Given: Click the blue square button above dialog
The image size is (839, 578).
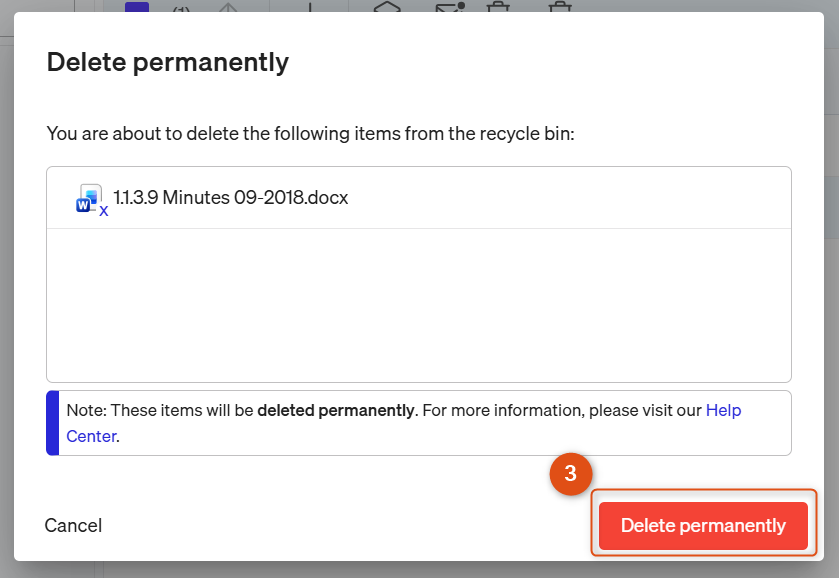Looking at the screenshot, I should pyautogui.click(x=137, y=6).
